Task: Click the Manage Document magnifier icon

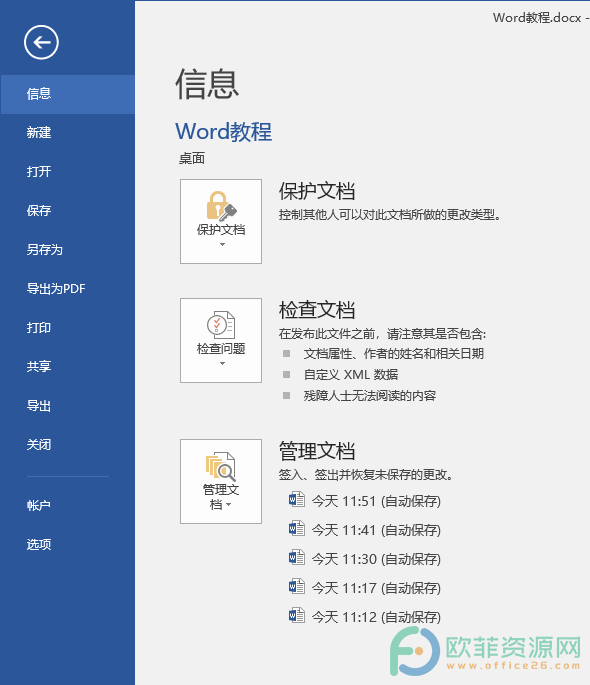Action: [x=221, y=466]
